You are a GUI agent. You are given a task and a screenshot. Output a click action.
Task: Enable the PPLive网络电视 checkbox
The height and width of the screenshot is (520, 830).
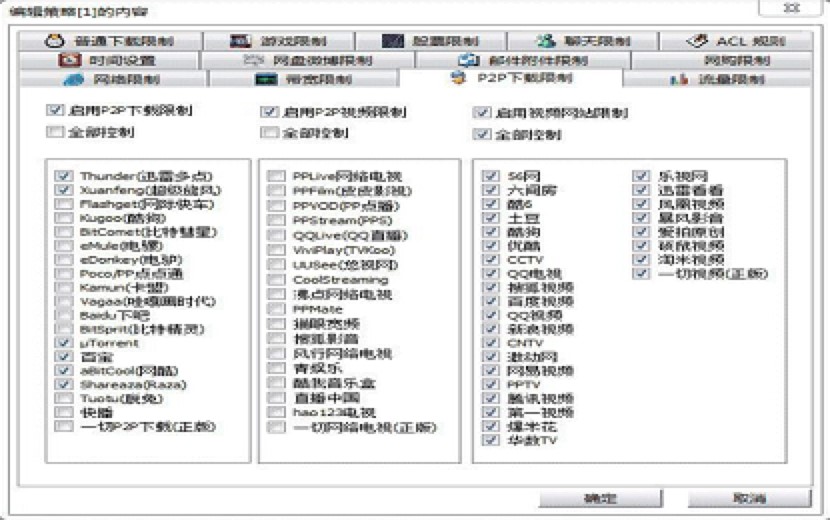pos(276,176)
